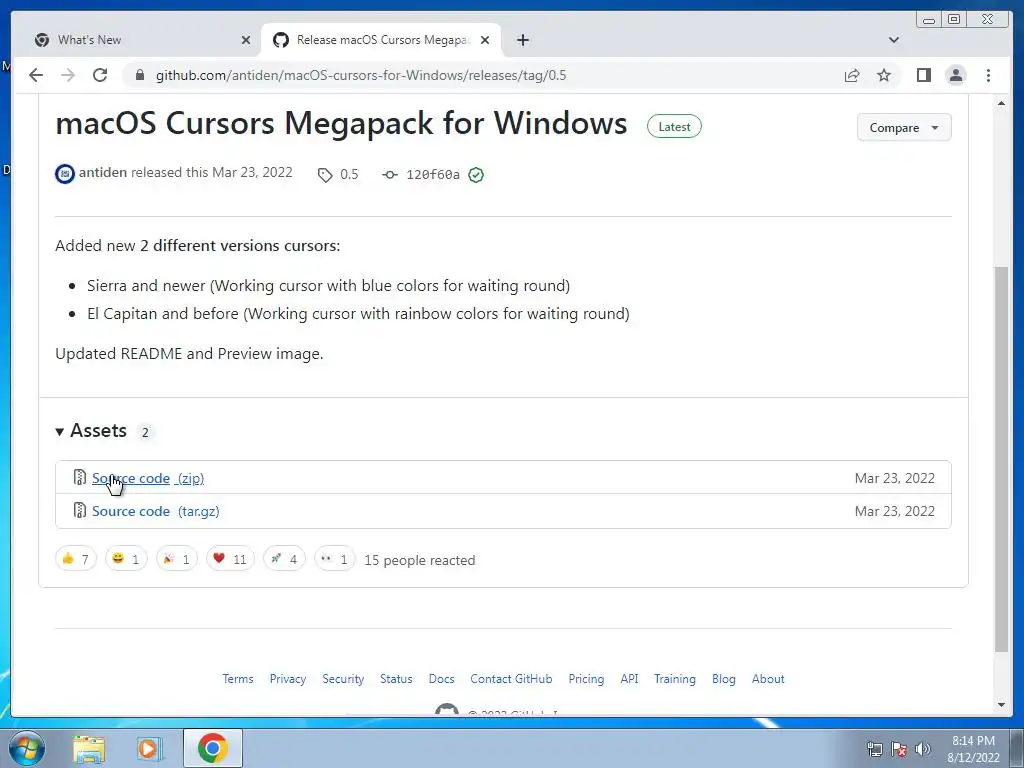Download Source code (zip)
1024x768 pixels.
pos(148,478)
